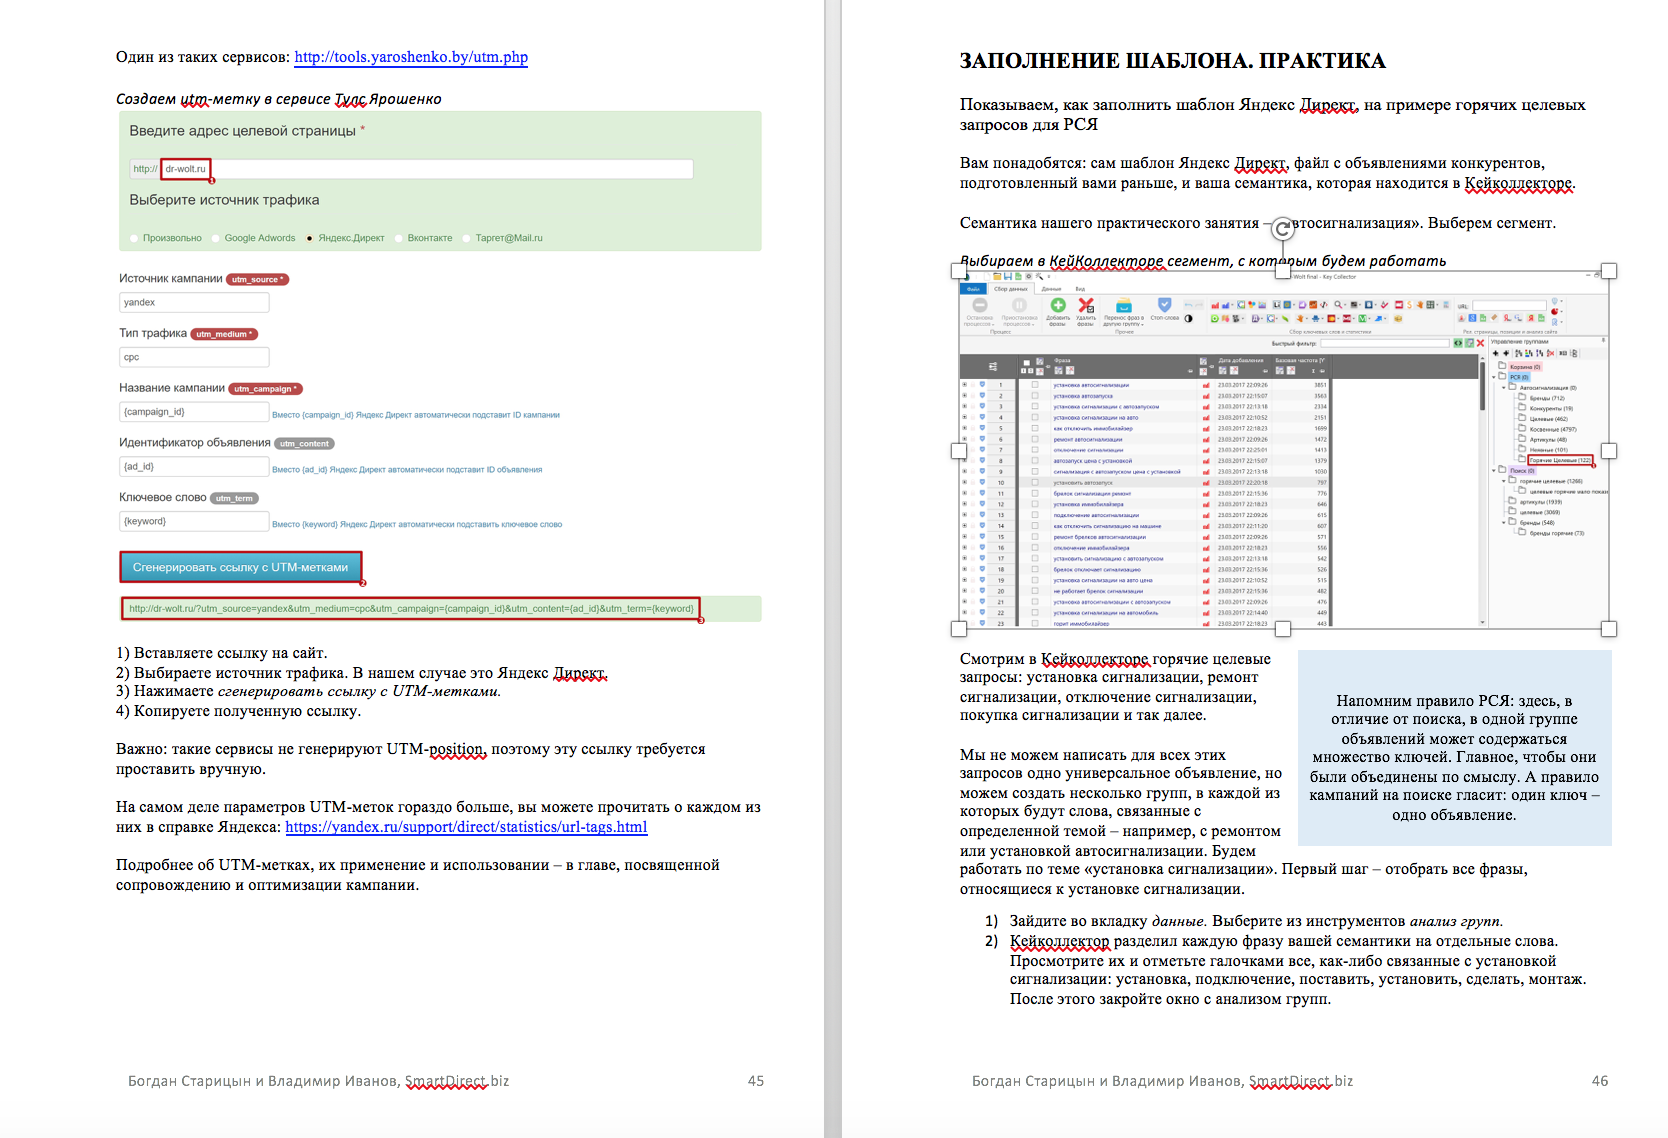
Task: Collapse the РСЯ (0) tree node arrow
Action: (1493, 377)
